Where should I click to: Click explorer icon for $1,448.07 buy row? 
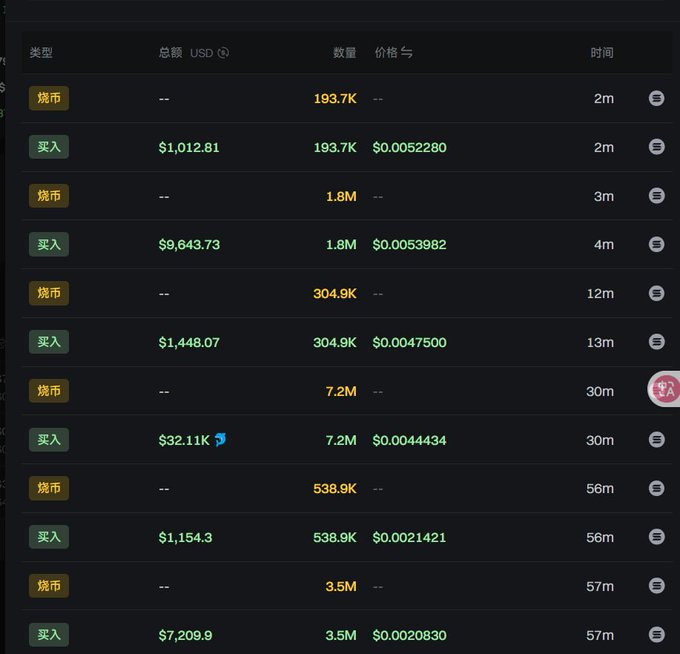pos(656,342)
